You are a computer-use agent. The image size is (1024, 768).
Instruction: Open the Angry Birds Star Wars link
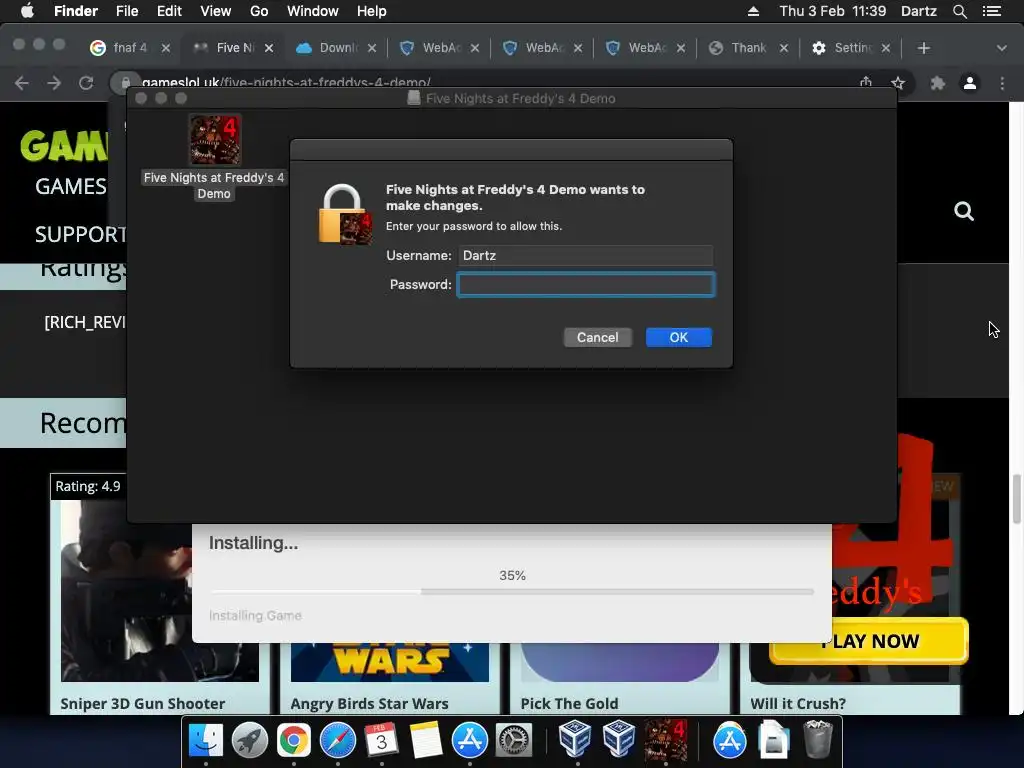click(369, 703)
